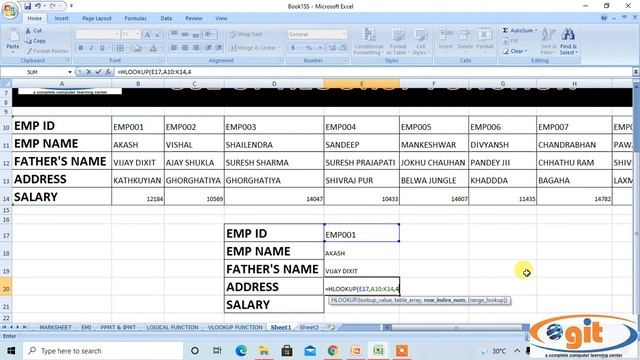The width and height of the screenshot is (640, 360).
Task: Open the Insert ribbon tab
Action: (61, 18)
